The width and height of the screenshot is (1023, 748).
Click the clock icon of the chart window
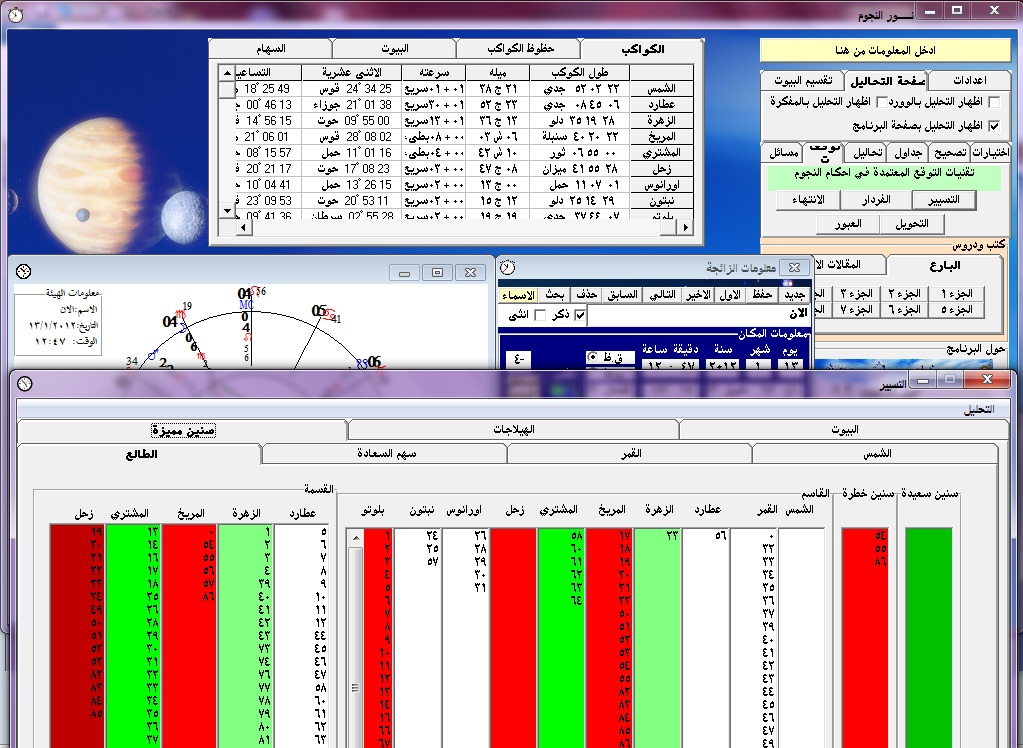click(x=23, y=271)
